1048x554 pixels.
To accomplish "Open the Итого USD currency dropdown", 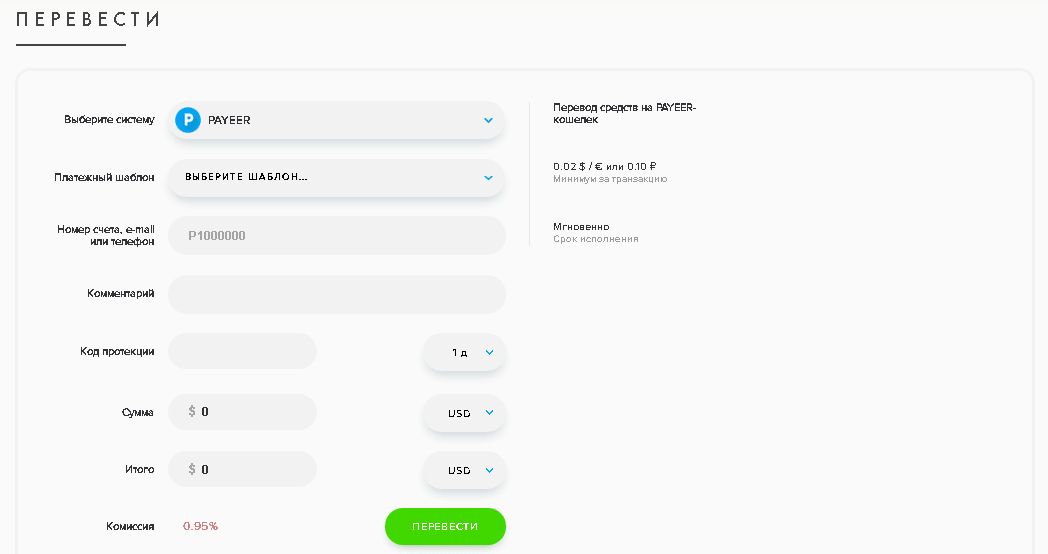I will (x=463, y=470).
